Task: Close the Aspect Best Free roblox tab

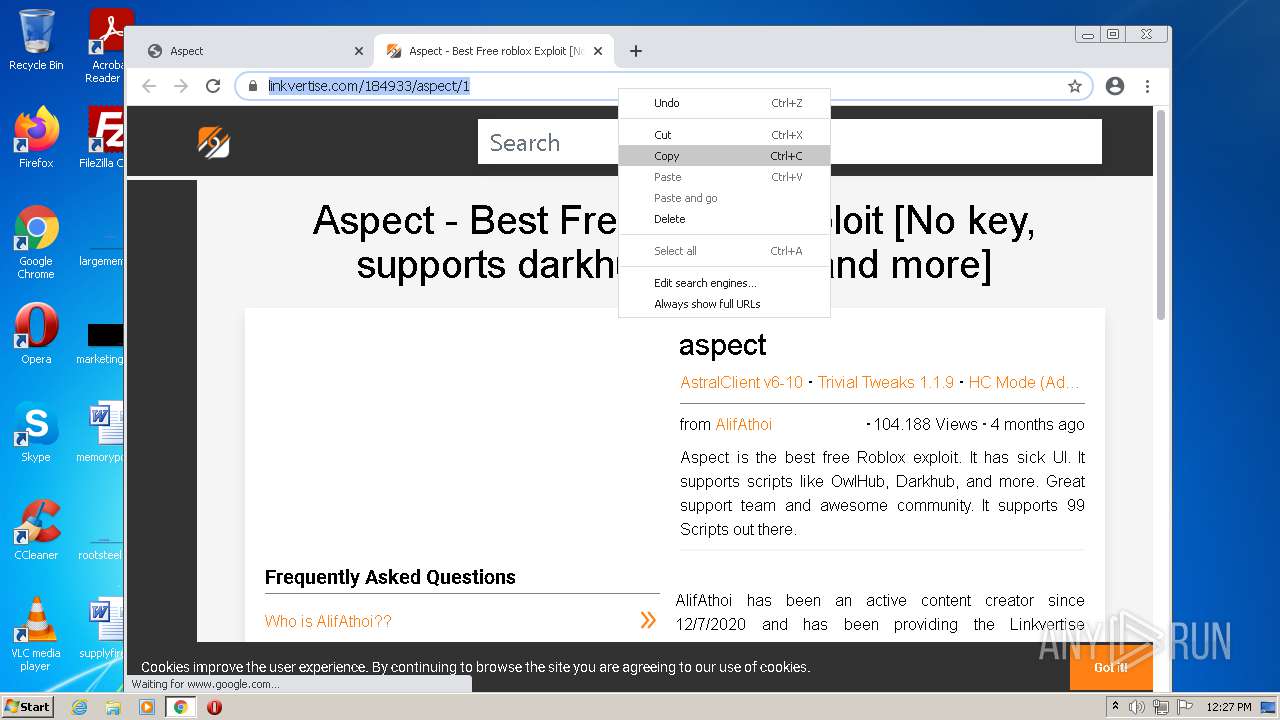Action: point(598,51)
